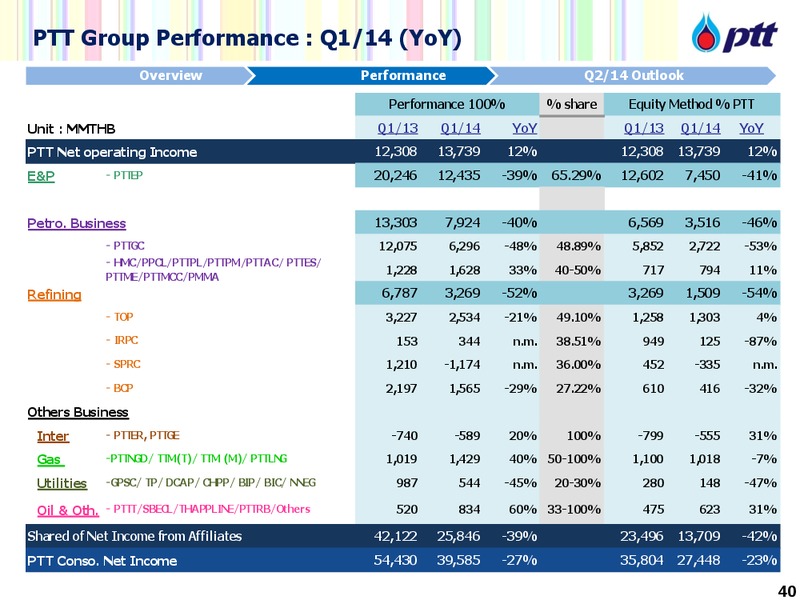The image size is (800, 600).
Task: Click Q1/13 header under Equity Method
Action: pyautogui.click(x=644, y=128)
